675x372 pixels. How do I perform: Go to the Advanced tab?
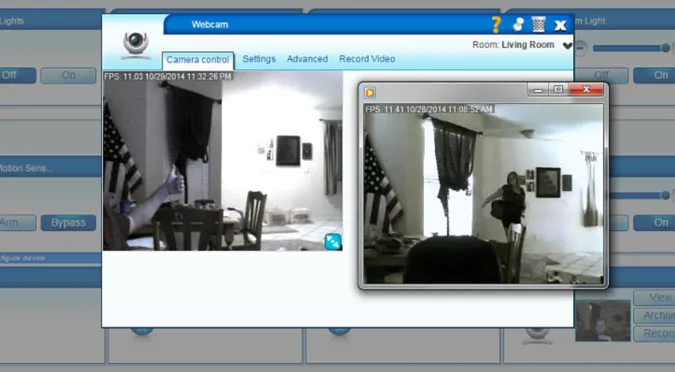307,59
